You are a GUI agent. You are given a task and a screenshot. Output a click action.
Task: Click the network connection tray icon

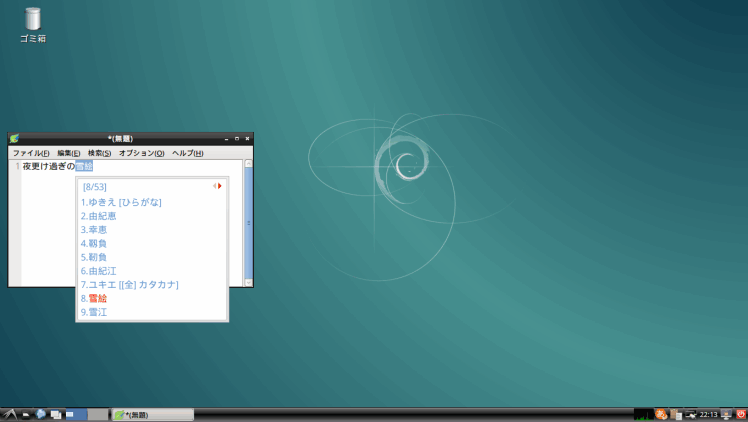tap(690, 414)
